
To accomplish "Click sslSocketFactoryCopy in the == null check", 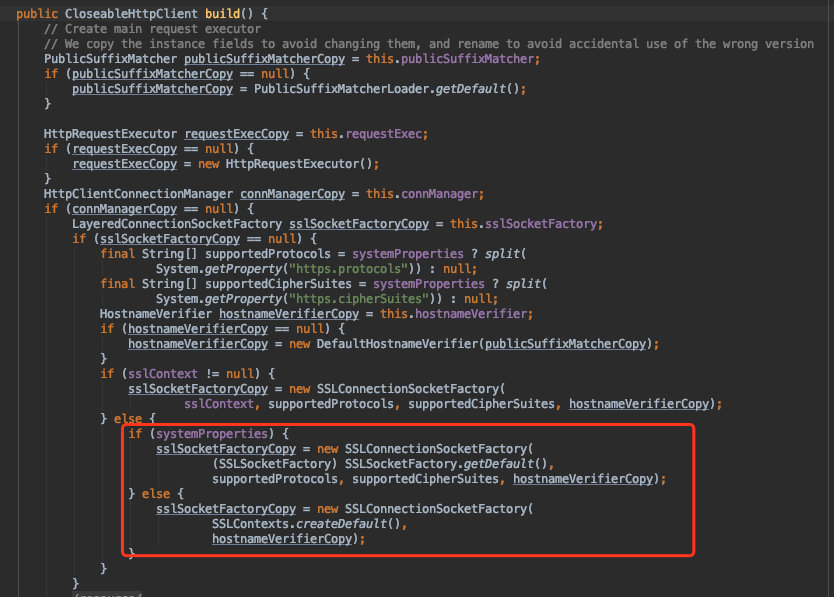I will (x=170, y=238).
